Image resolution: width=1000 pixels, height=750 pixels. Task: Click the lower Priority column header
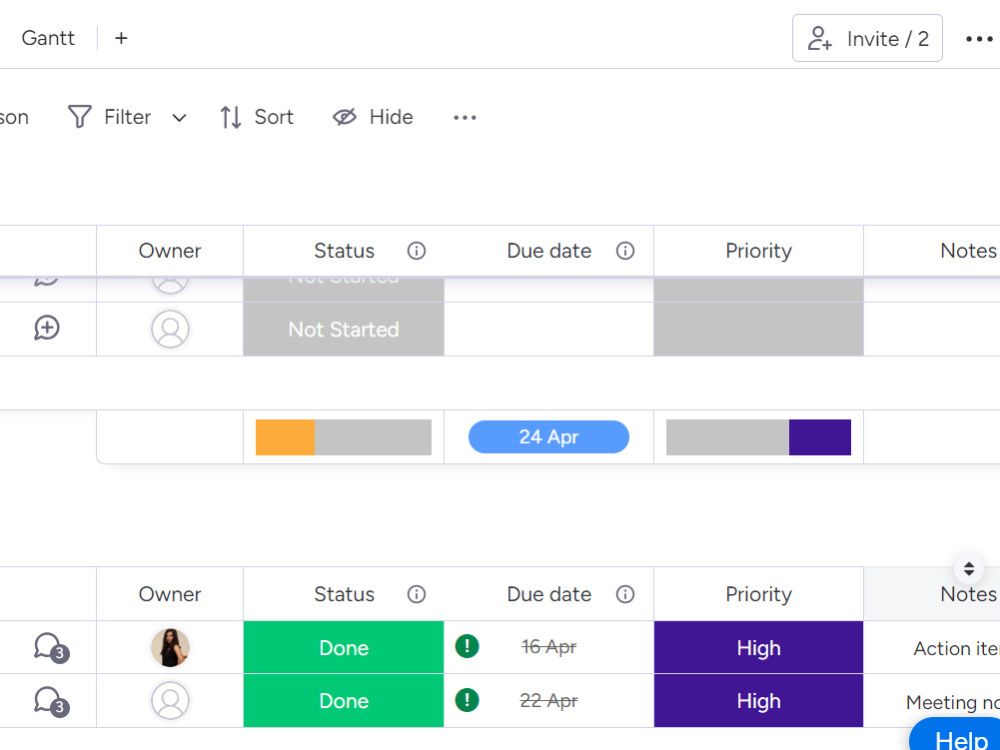click(x=758, y=594)
